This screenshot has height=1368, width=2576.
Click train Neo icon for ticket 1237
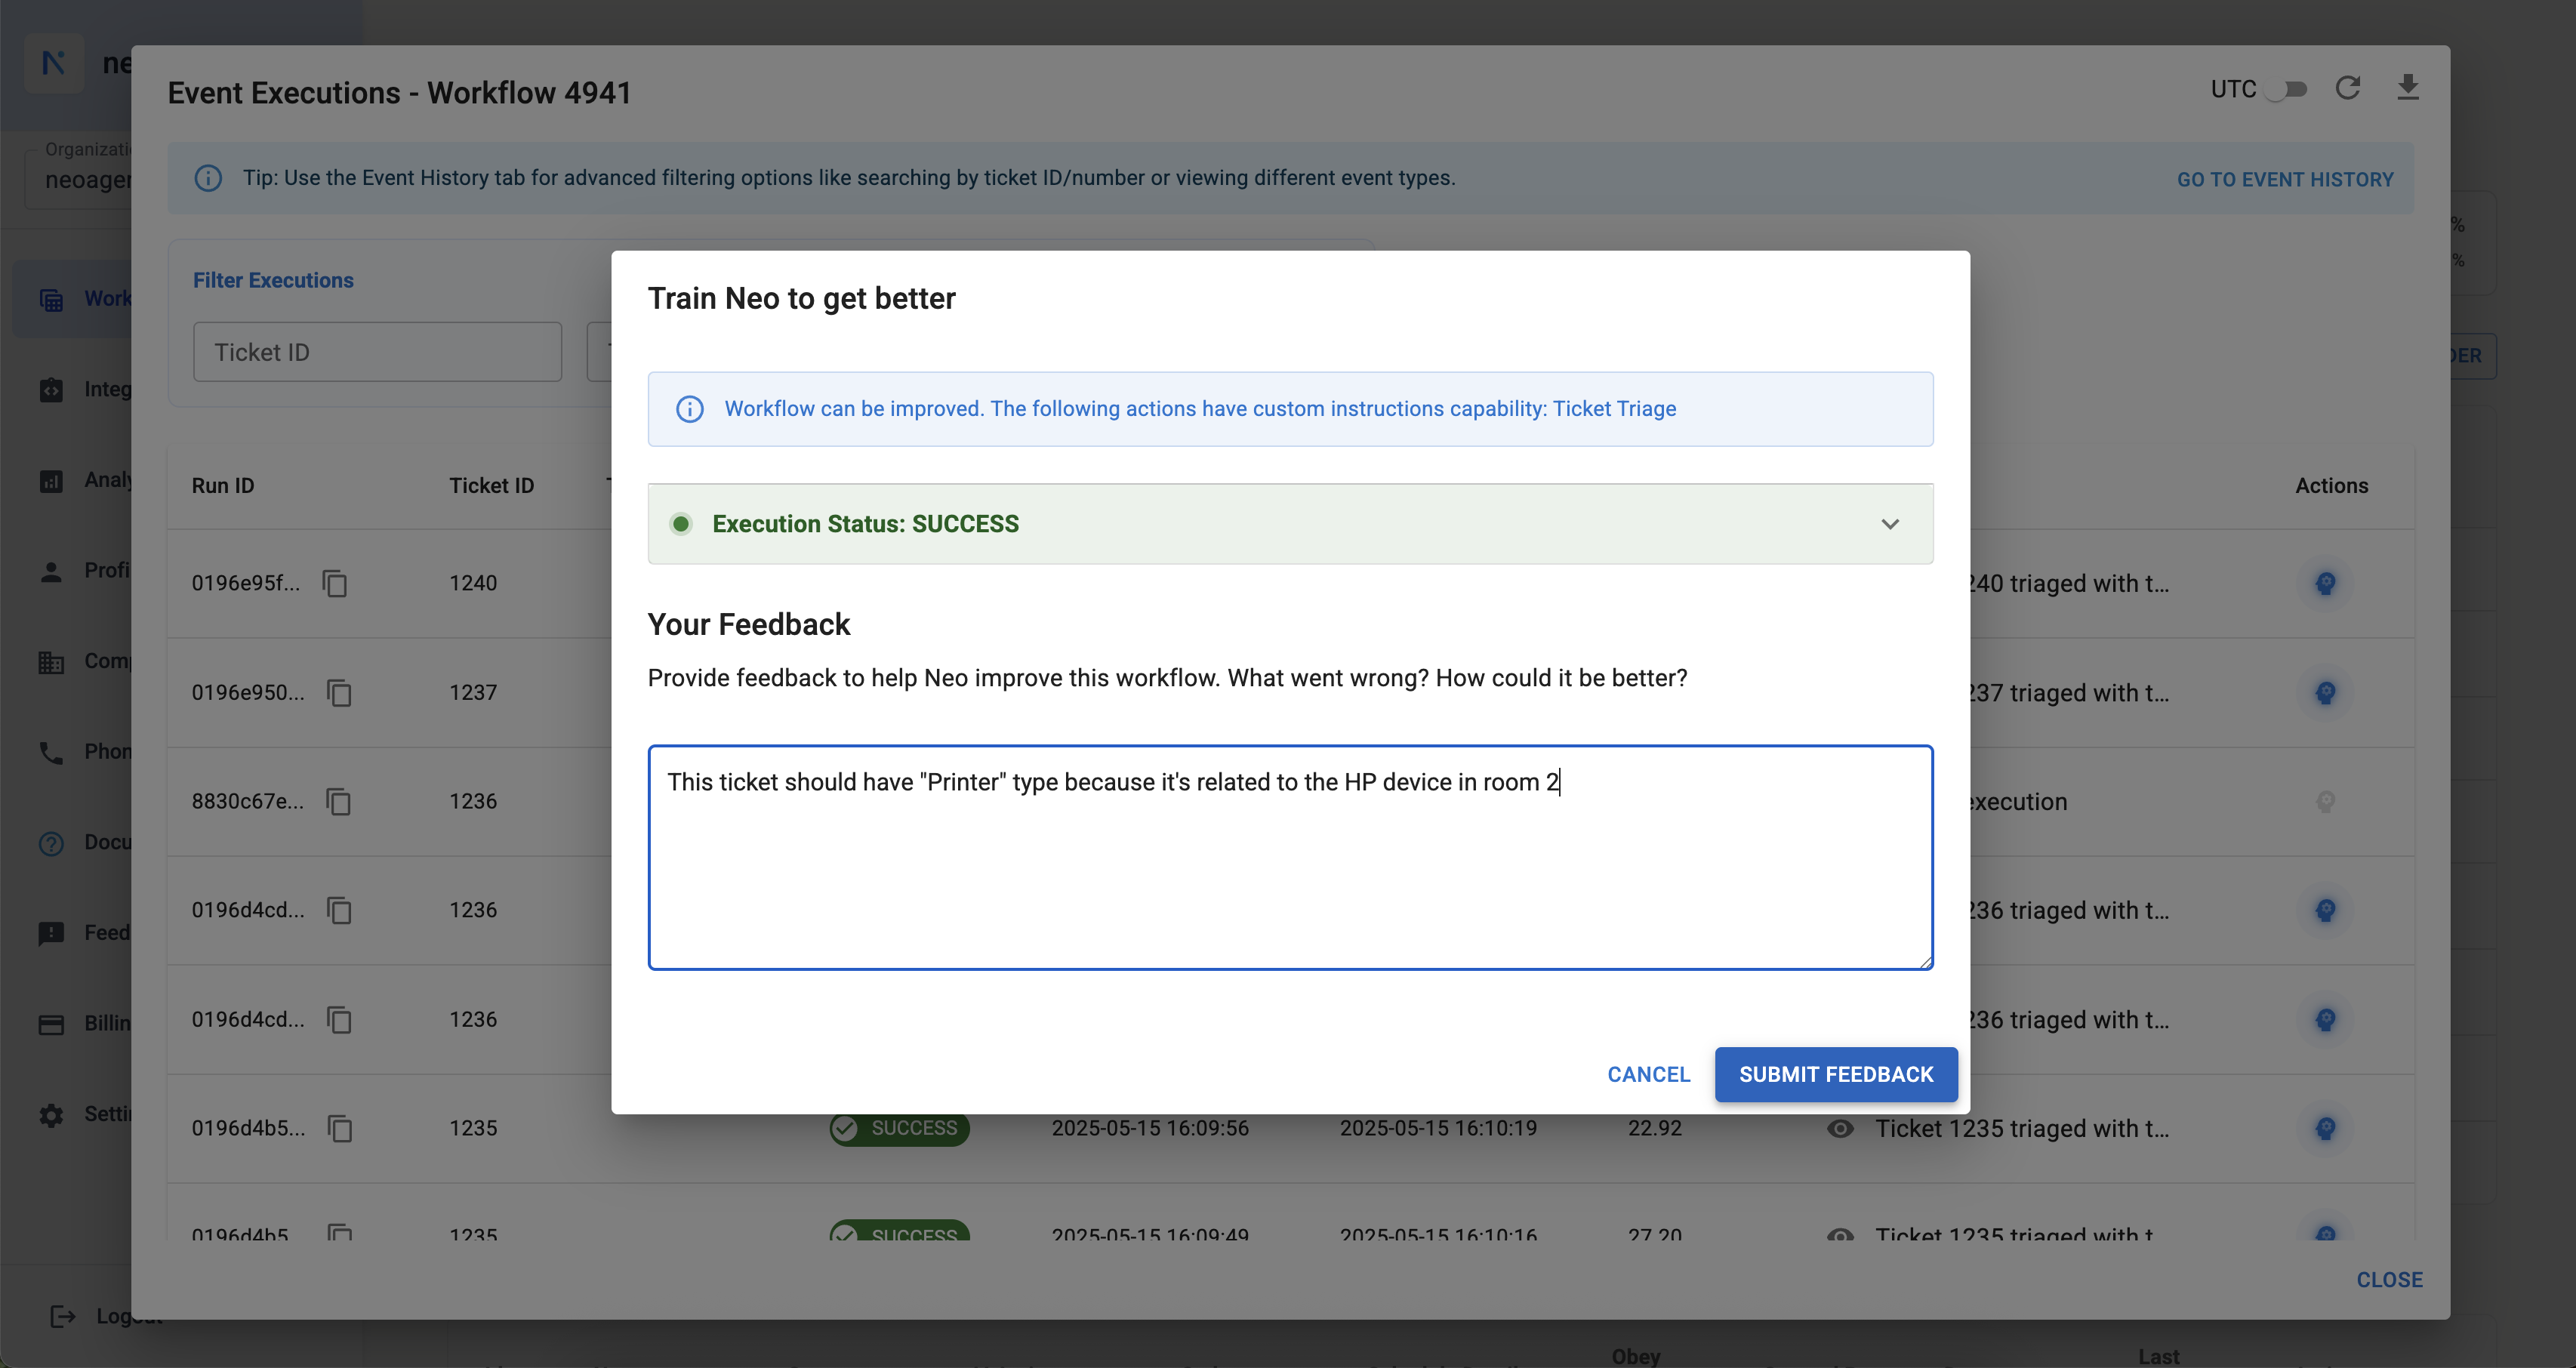2325,692
